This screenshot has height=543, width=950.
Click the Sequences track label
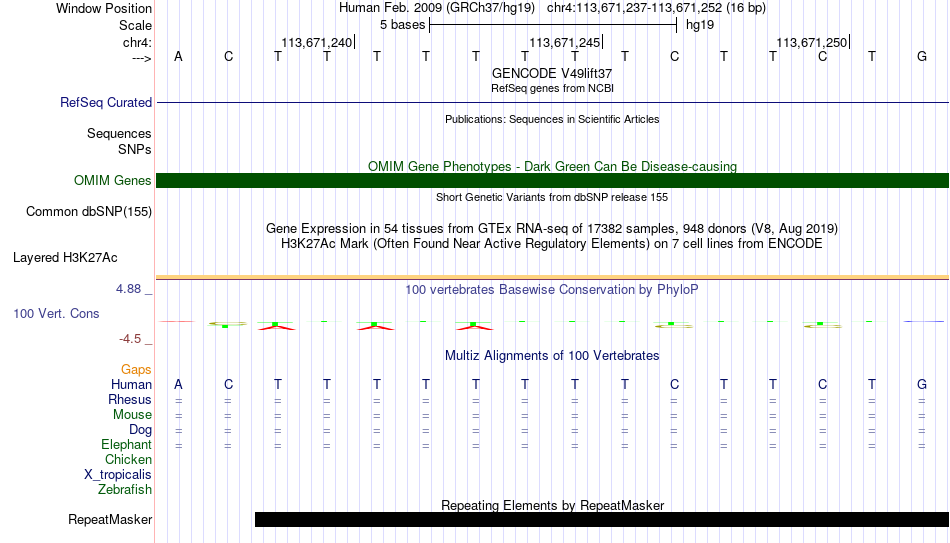point(119,133)
